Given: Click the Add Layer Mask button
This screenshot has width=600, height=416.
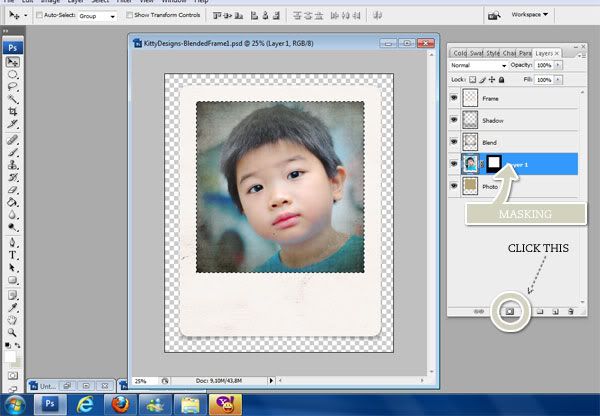Looking at the screenshot, I should point(508,312).
